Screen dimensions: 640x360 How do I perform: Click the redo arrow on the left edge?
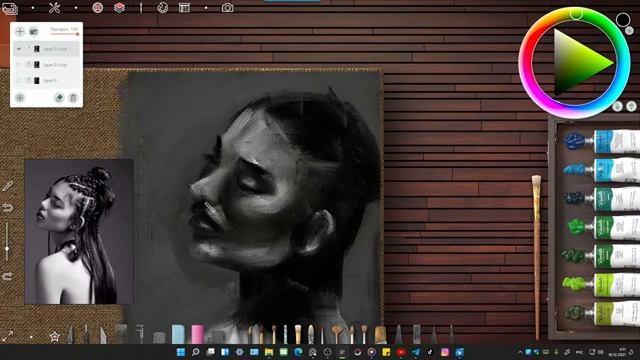point(7,276)
